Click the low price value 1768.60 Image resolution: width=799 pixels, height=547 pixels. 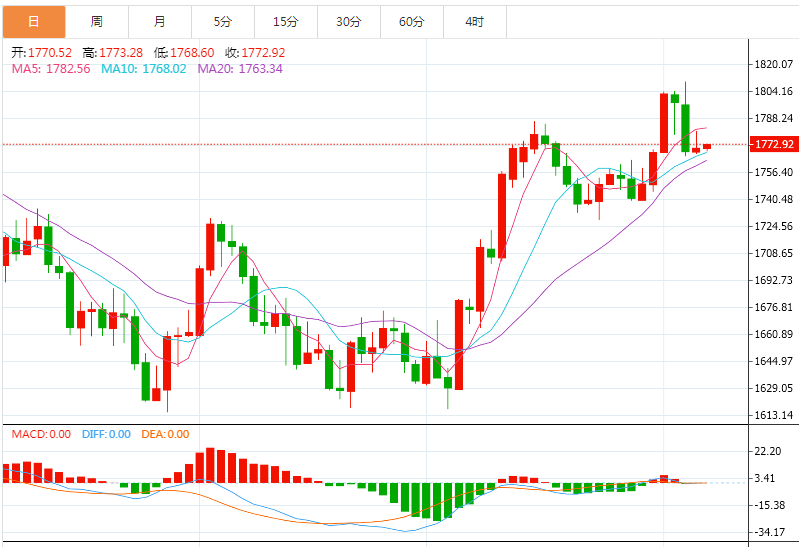pyautogui.click(x=192, y=53)
